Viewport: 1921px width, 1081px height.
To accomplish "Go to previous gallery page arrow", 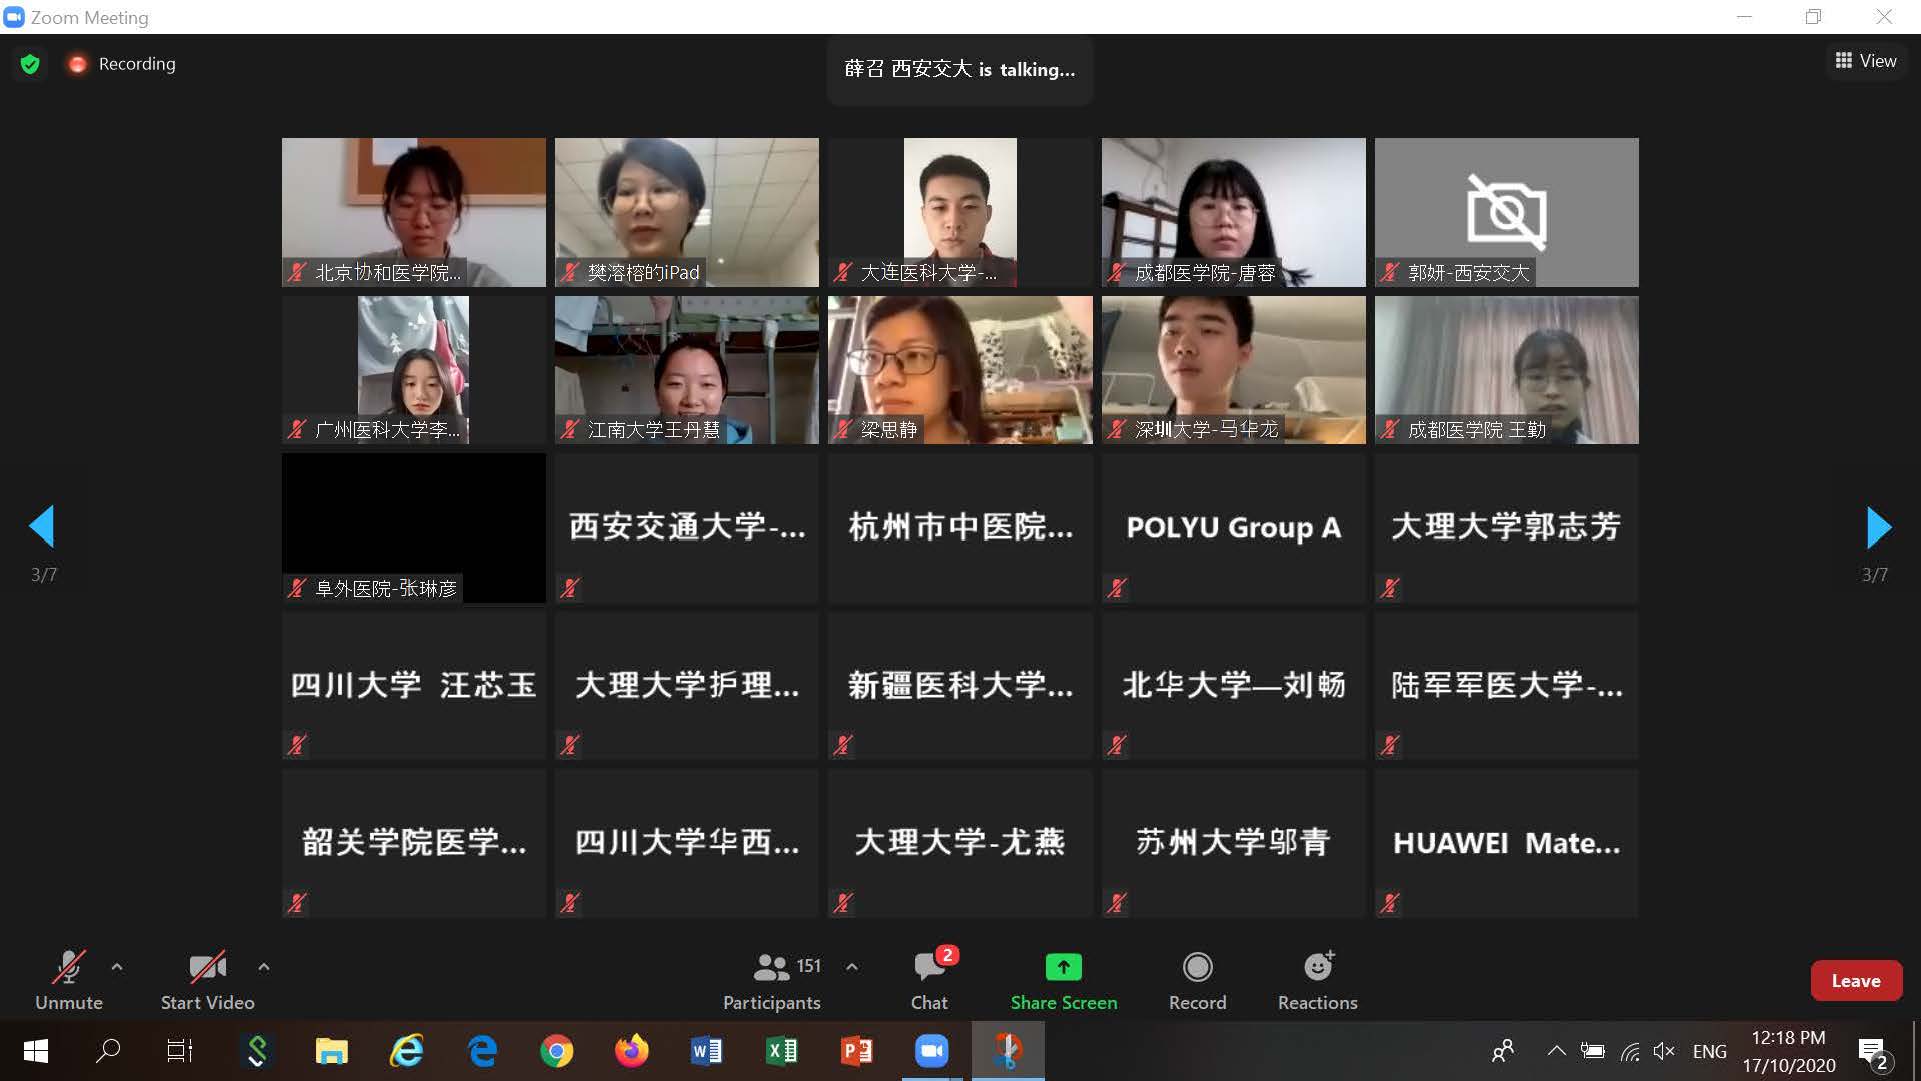I will click(42, 527).
